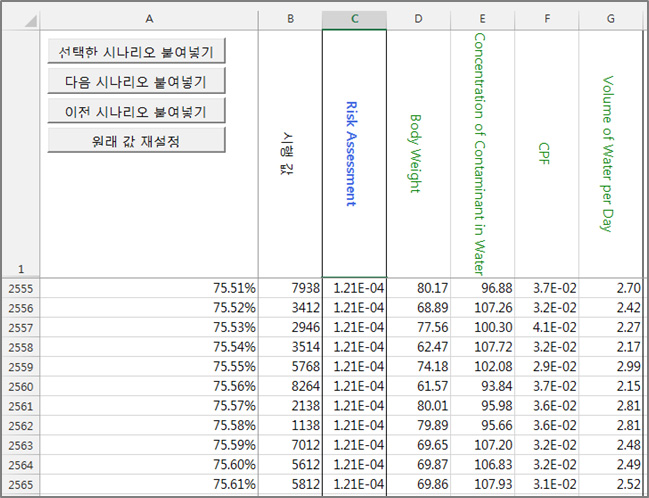Click cell showing 75.58%
Screen dimensions: 649x498
[149, 426]
